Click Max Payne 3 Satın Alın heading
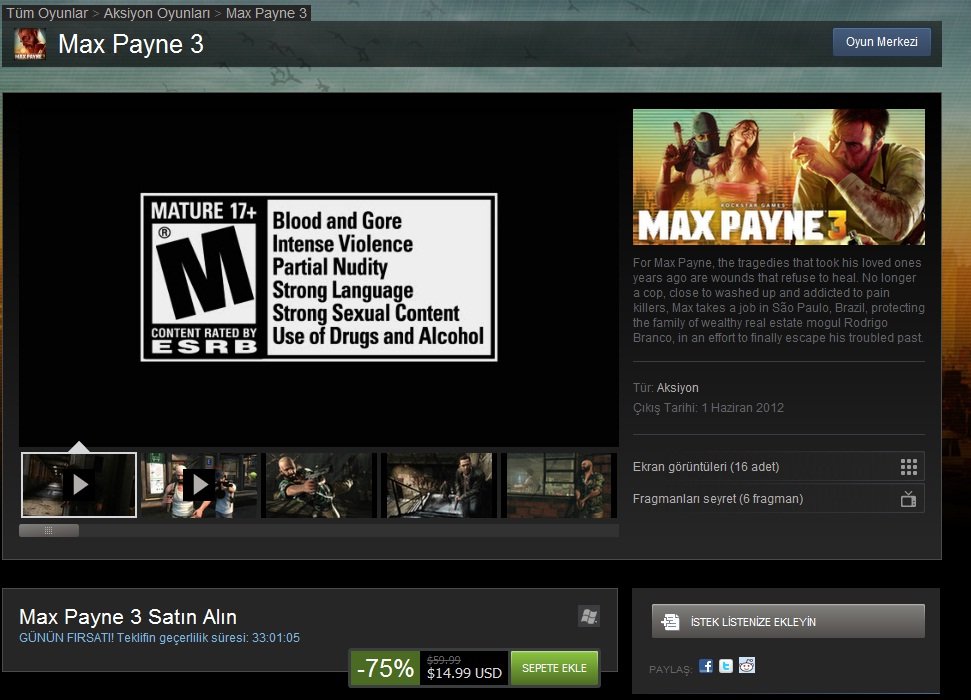This screenshot has height=700, width=971. [x=128, y=616]
